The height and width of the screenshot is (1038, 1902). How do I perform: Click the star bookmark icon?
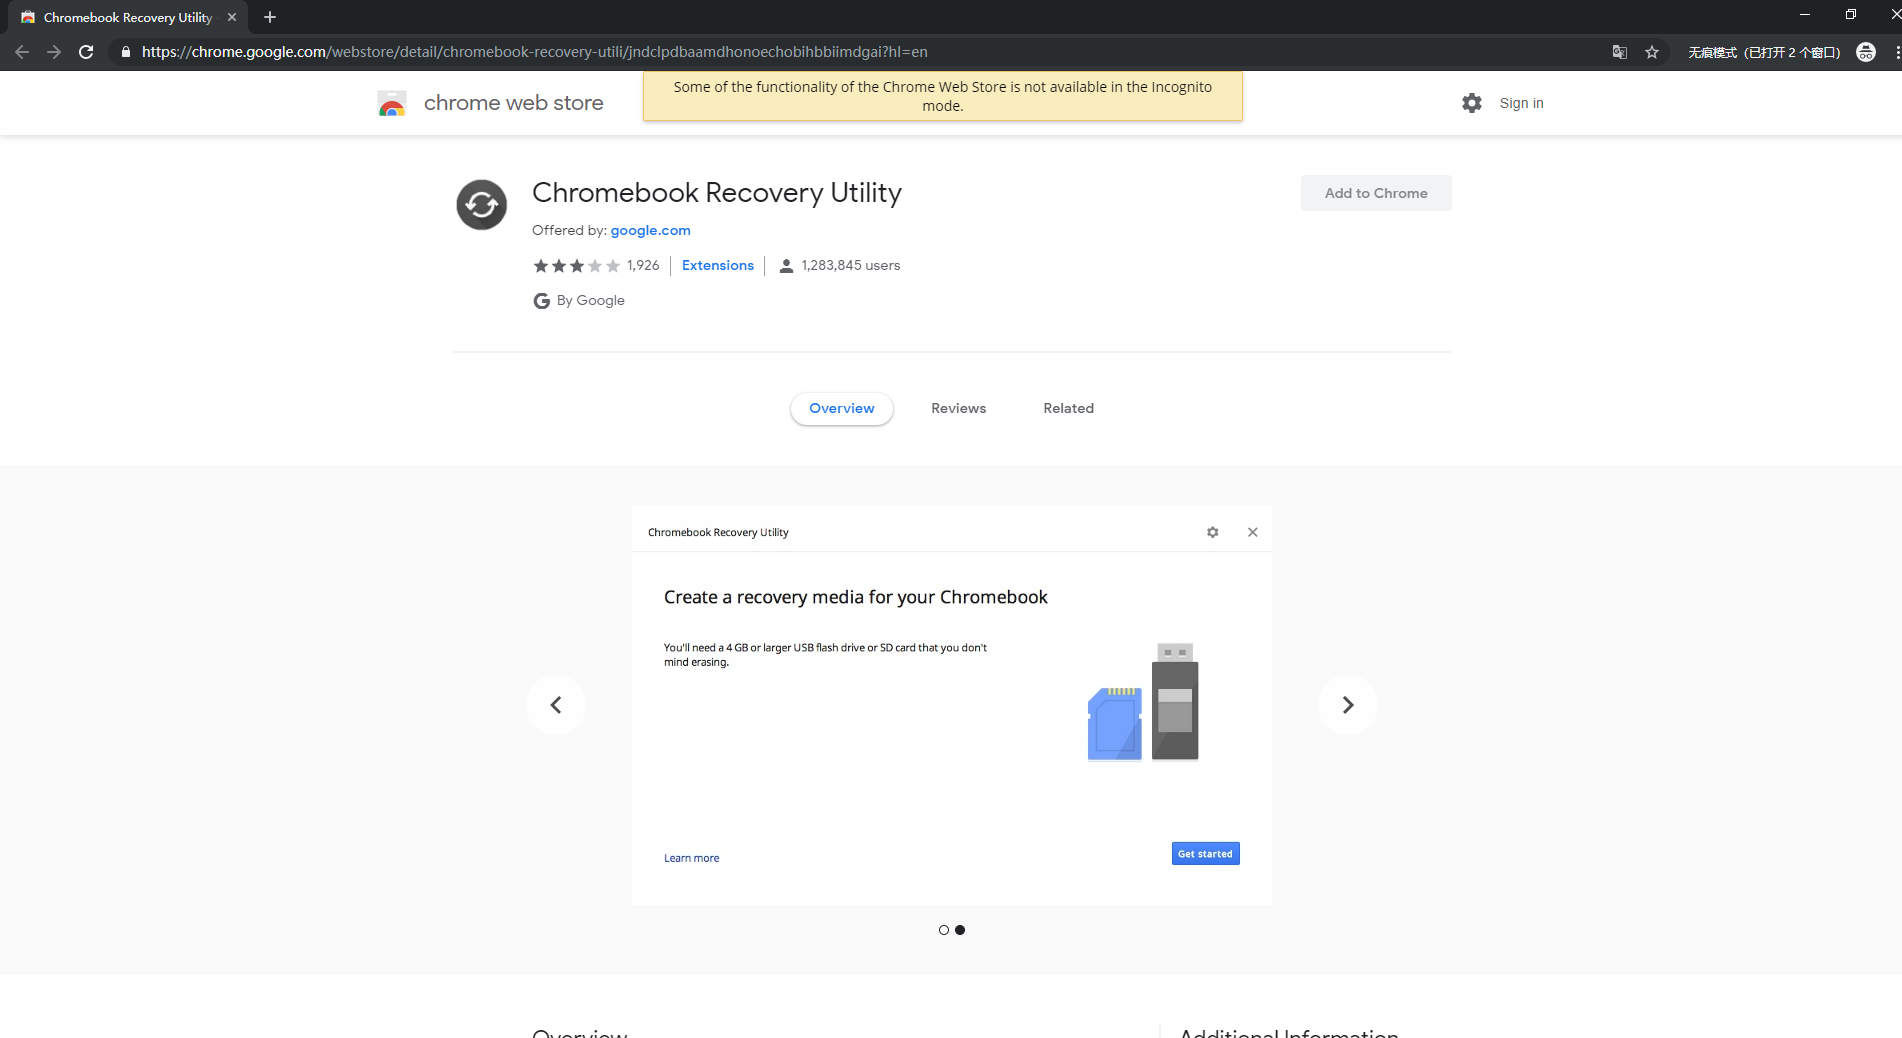pyautogui.click(x=1652, y=52)
